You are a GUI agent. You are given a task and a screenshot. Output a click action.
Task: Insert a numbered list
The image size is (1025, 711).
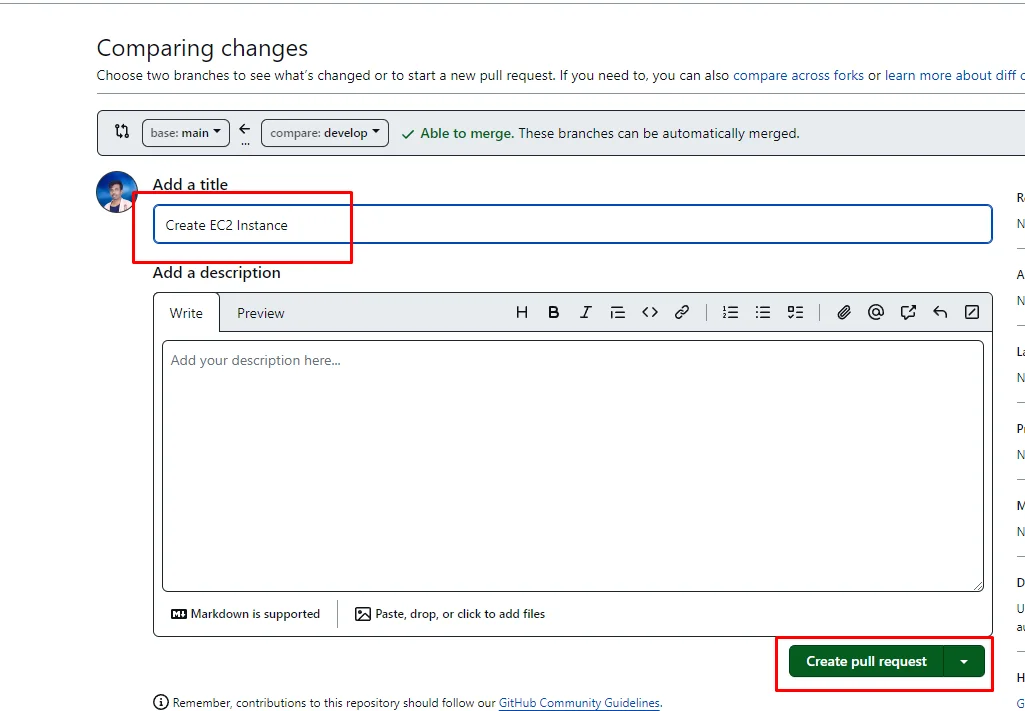point(731,312)
